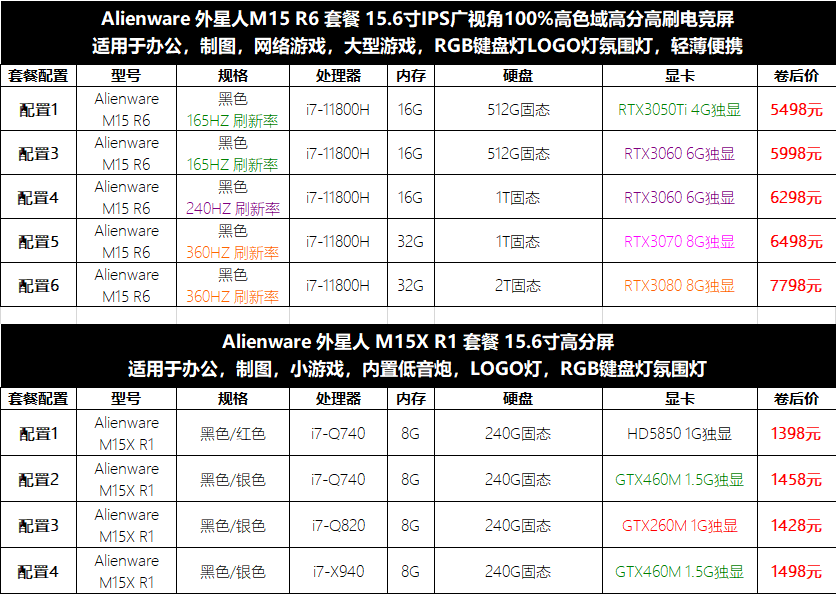Click the Alienware 外星人M15 R6 套餐 title line
839x594 pixels.
coord(417,19)
